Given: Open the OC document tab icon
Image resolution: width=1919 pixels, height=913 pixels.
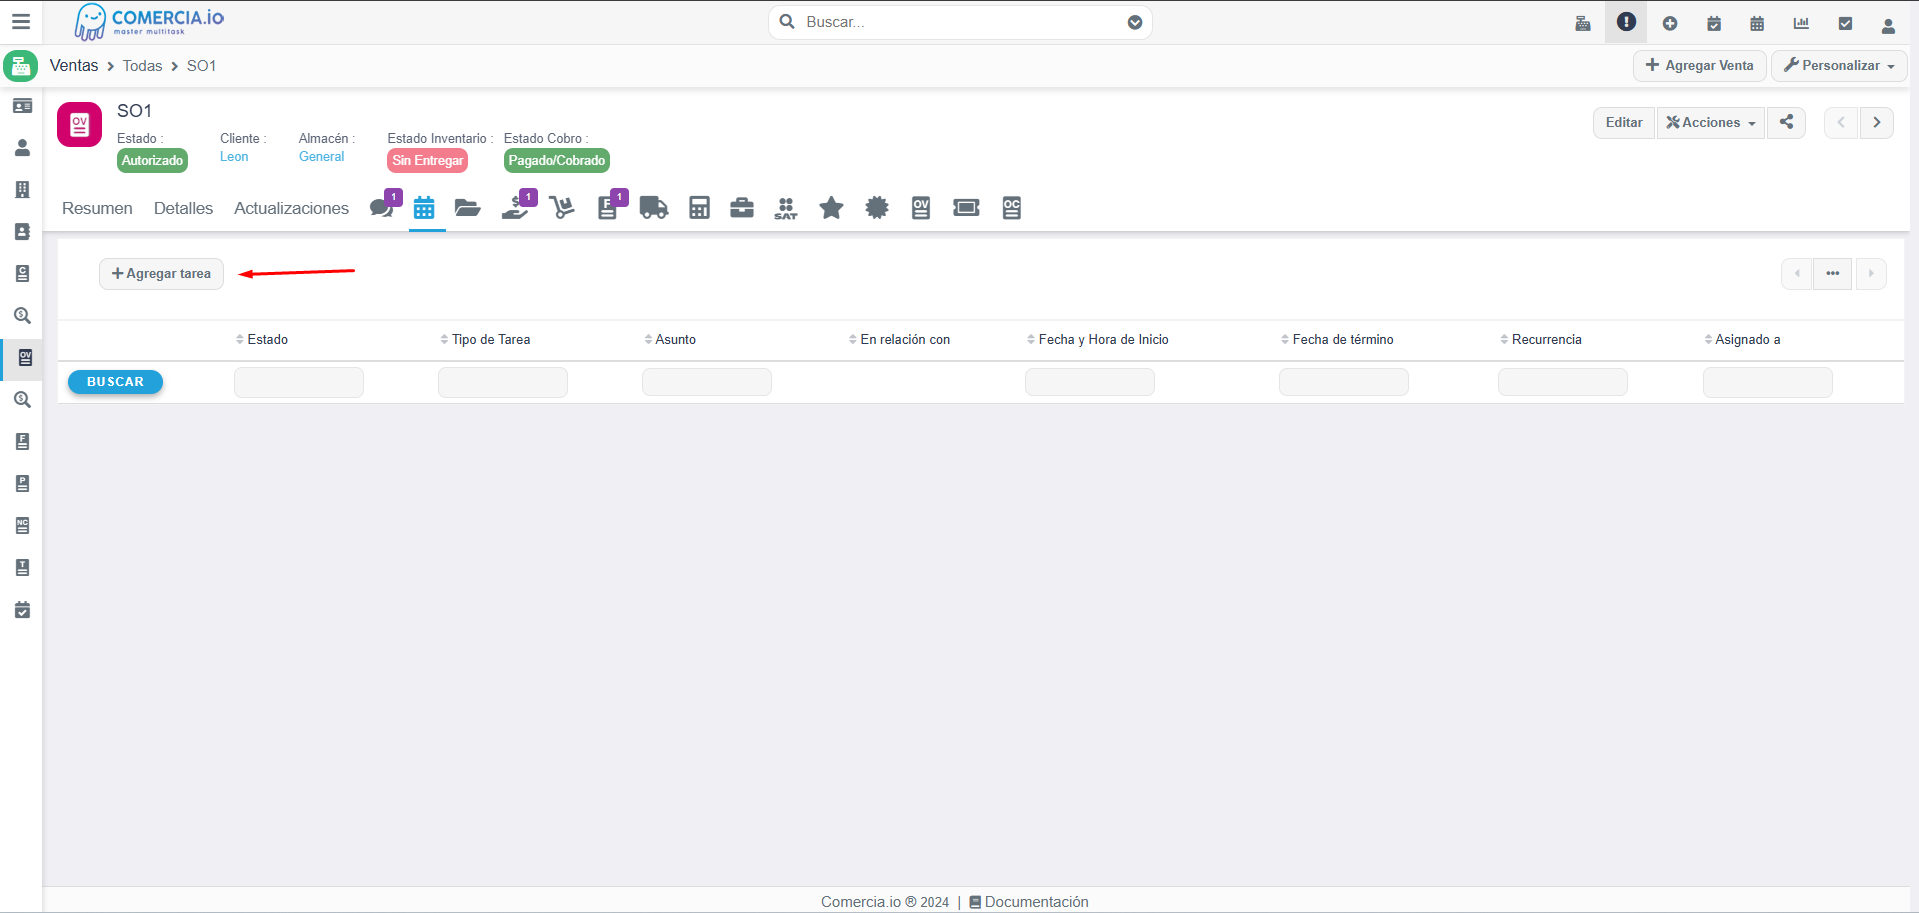Looking at the screenshot, I should [1012, 208].
